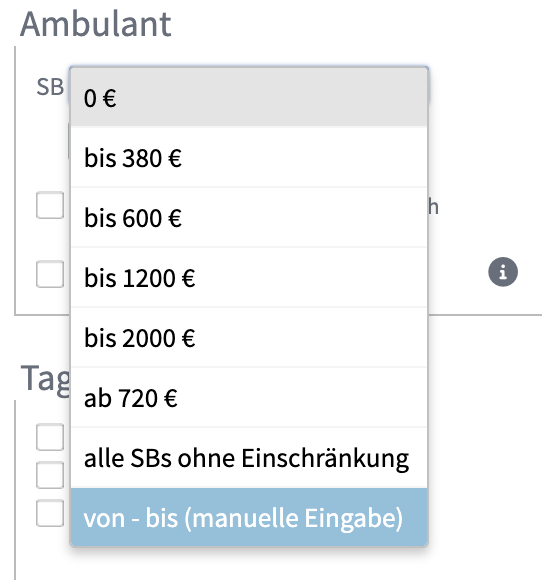The image size is (556, 580).
Task: Click the info icon in the Ambulant section
Action: [503, 272]
